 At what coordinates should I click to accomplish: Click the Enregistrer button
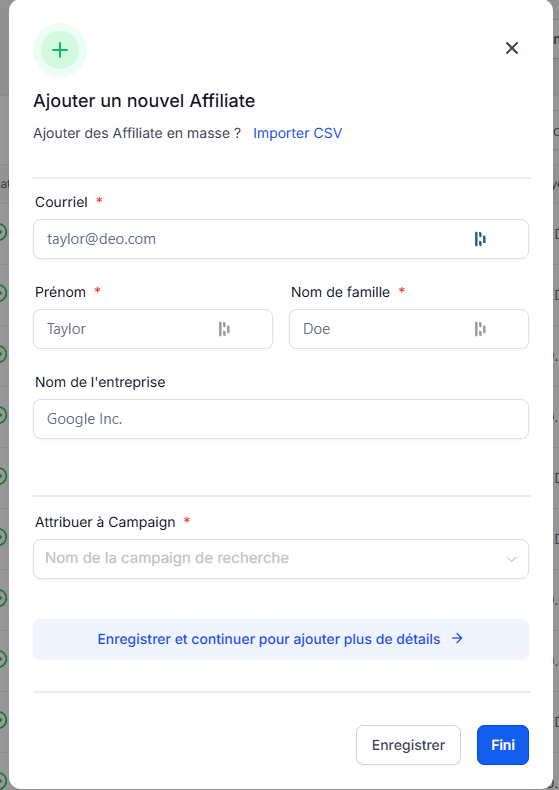pyautogui.click(x=408, y=745)
